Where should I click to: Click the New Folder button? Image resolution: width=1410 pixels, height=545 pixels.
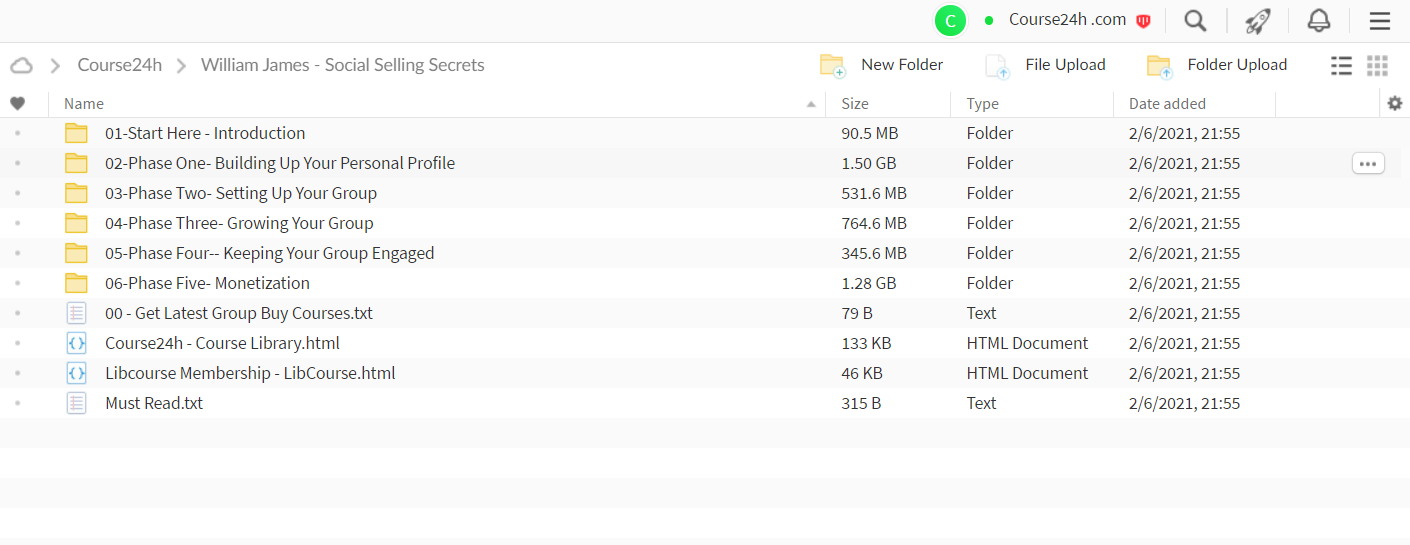pos(881,65)
